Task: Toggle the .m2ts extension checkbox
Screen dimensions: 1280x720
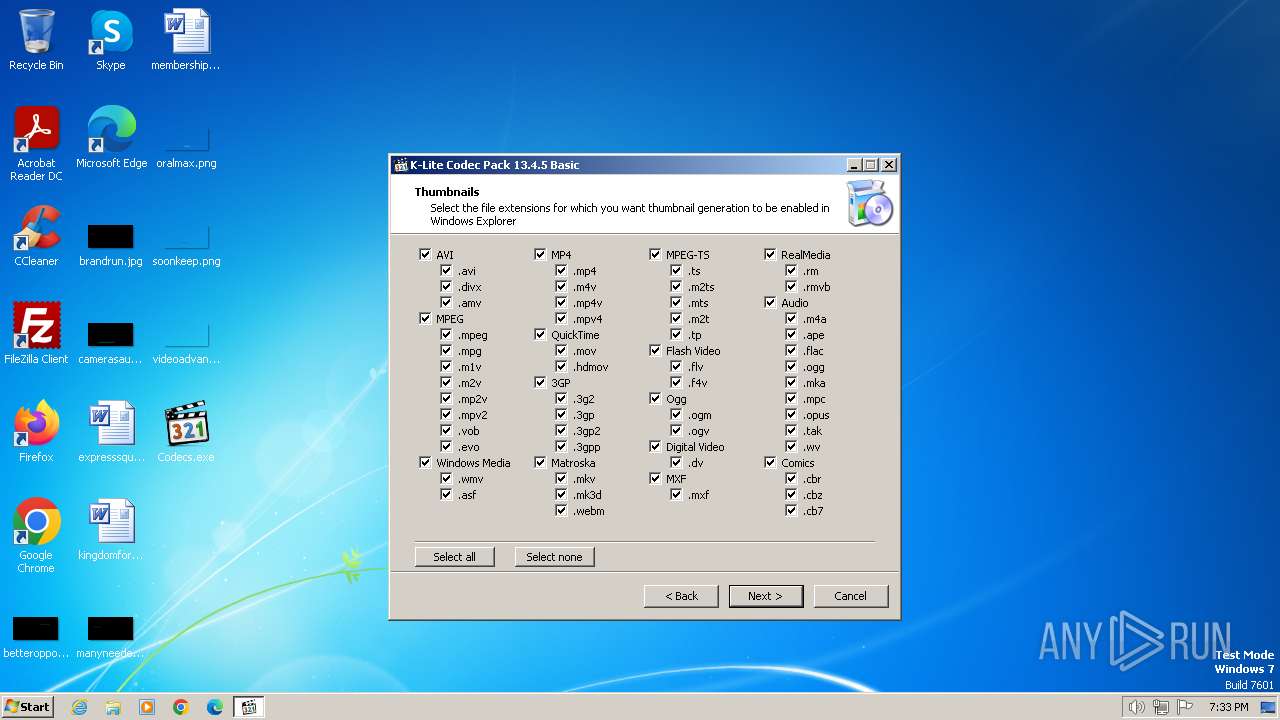Action: click(676, 287)
